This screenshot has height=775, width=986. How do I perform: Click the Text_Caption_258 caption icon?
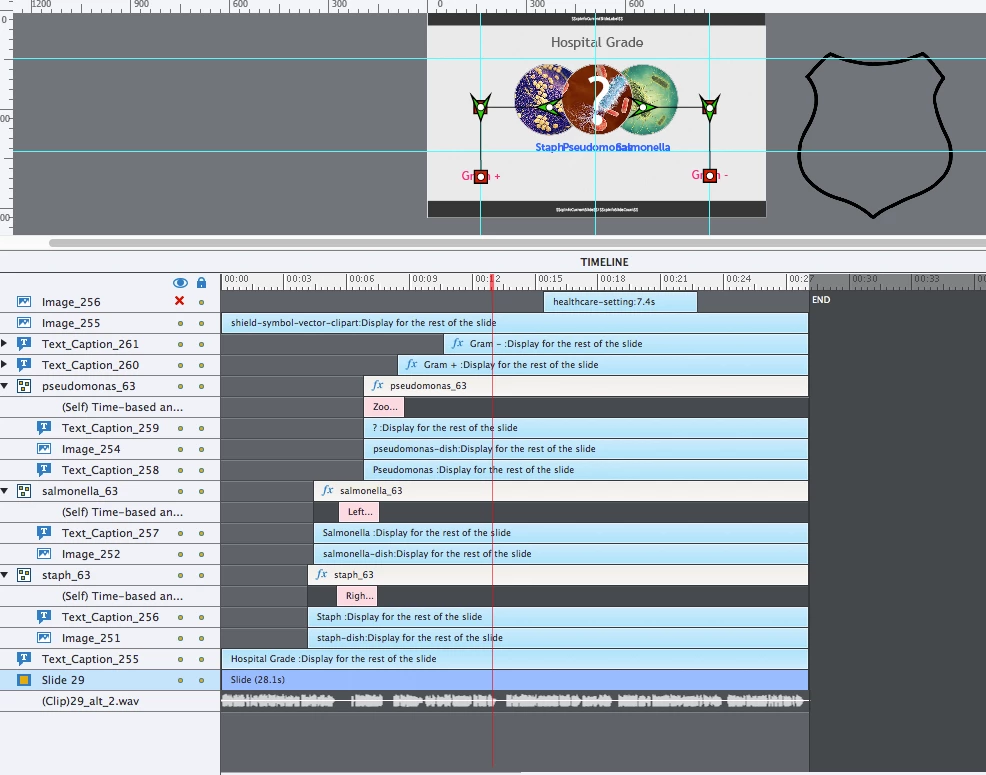(44, 469)
